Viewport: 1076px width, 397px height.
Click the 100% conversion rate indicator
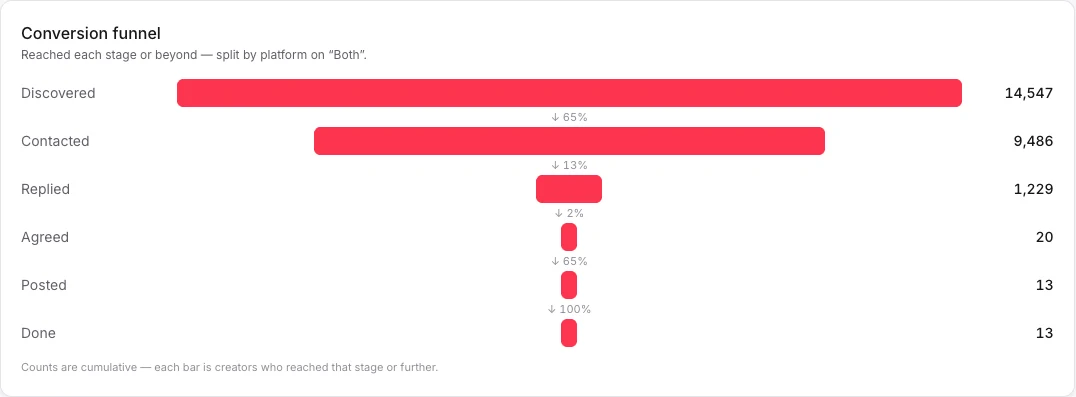[569, 309]
